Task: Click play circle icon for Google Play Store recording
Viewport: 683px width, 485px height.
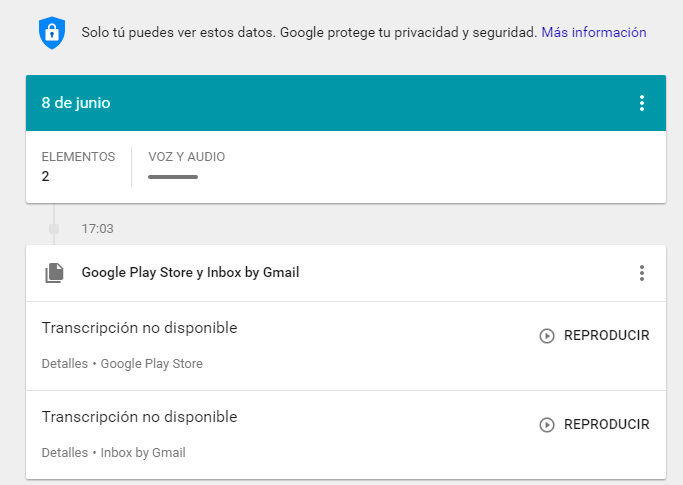Action: (x=547, y=336)
